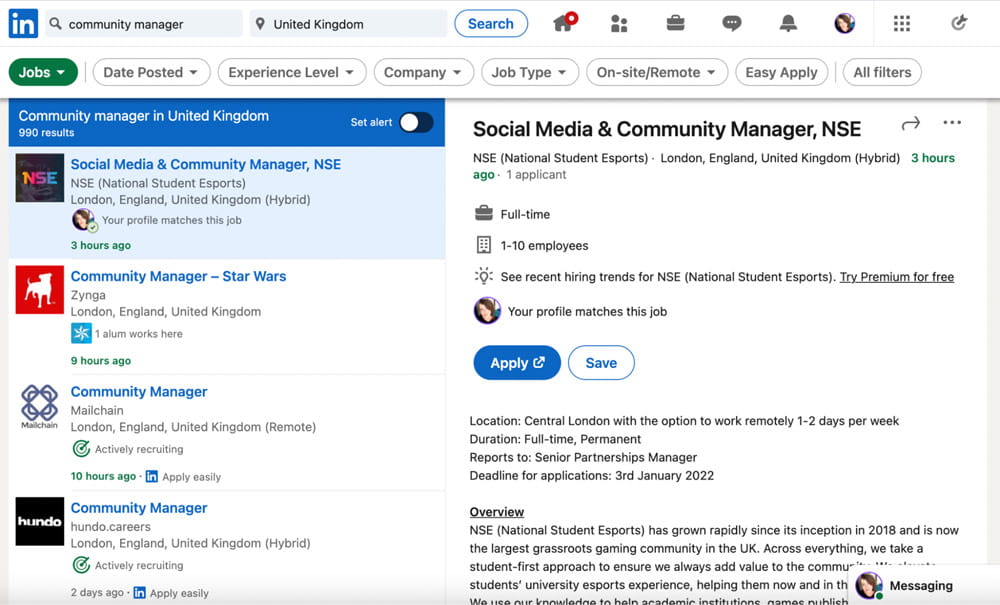Open the Jobs briefcase icon
The image size is (1000, 605).
(675, 22)
